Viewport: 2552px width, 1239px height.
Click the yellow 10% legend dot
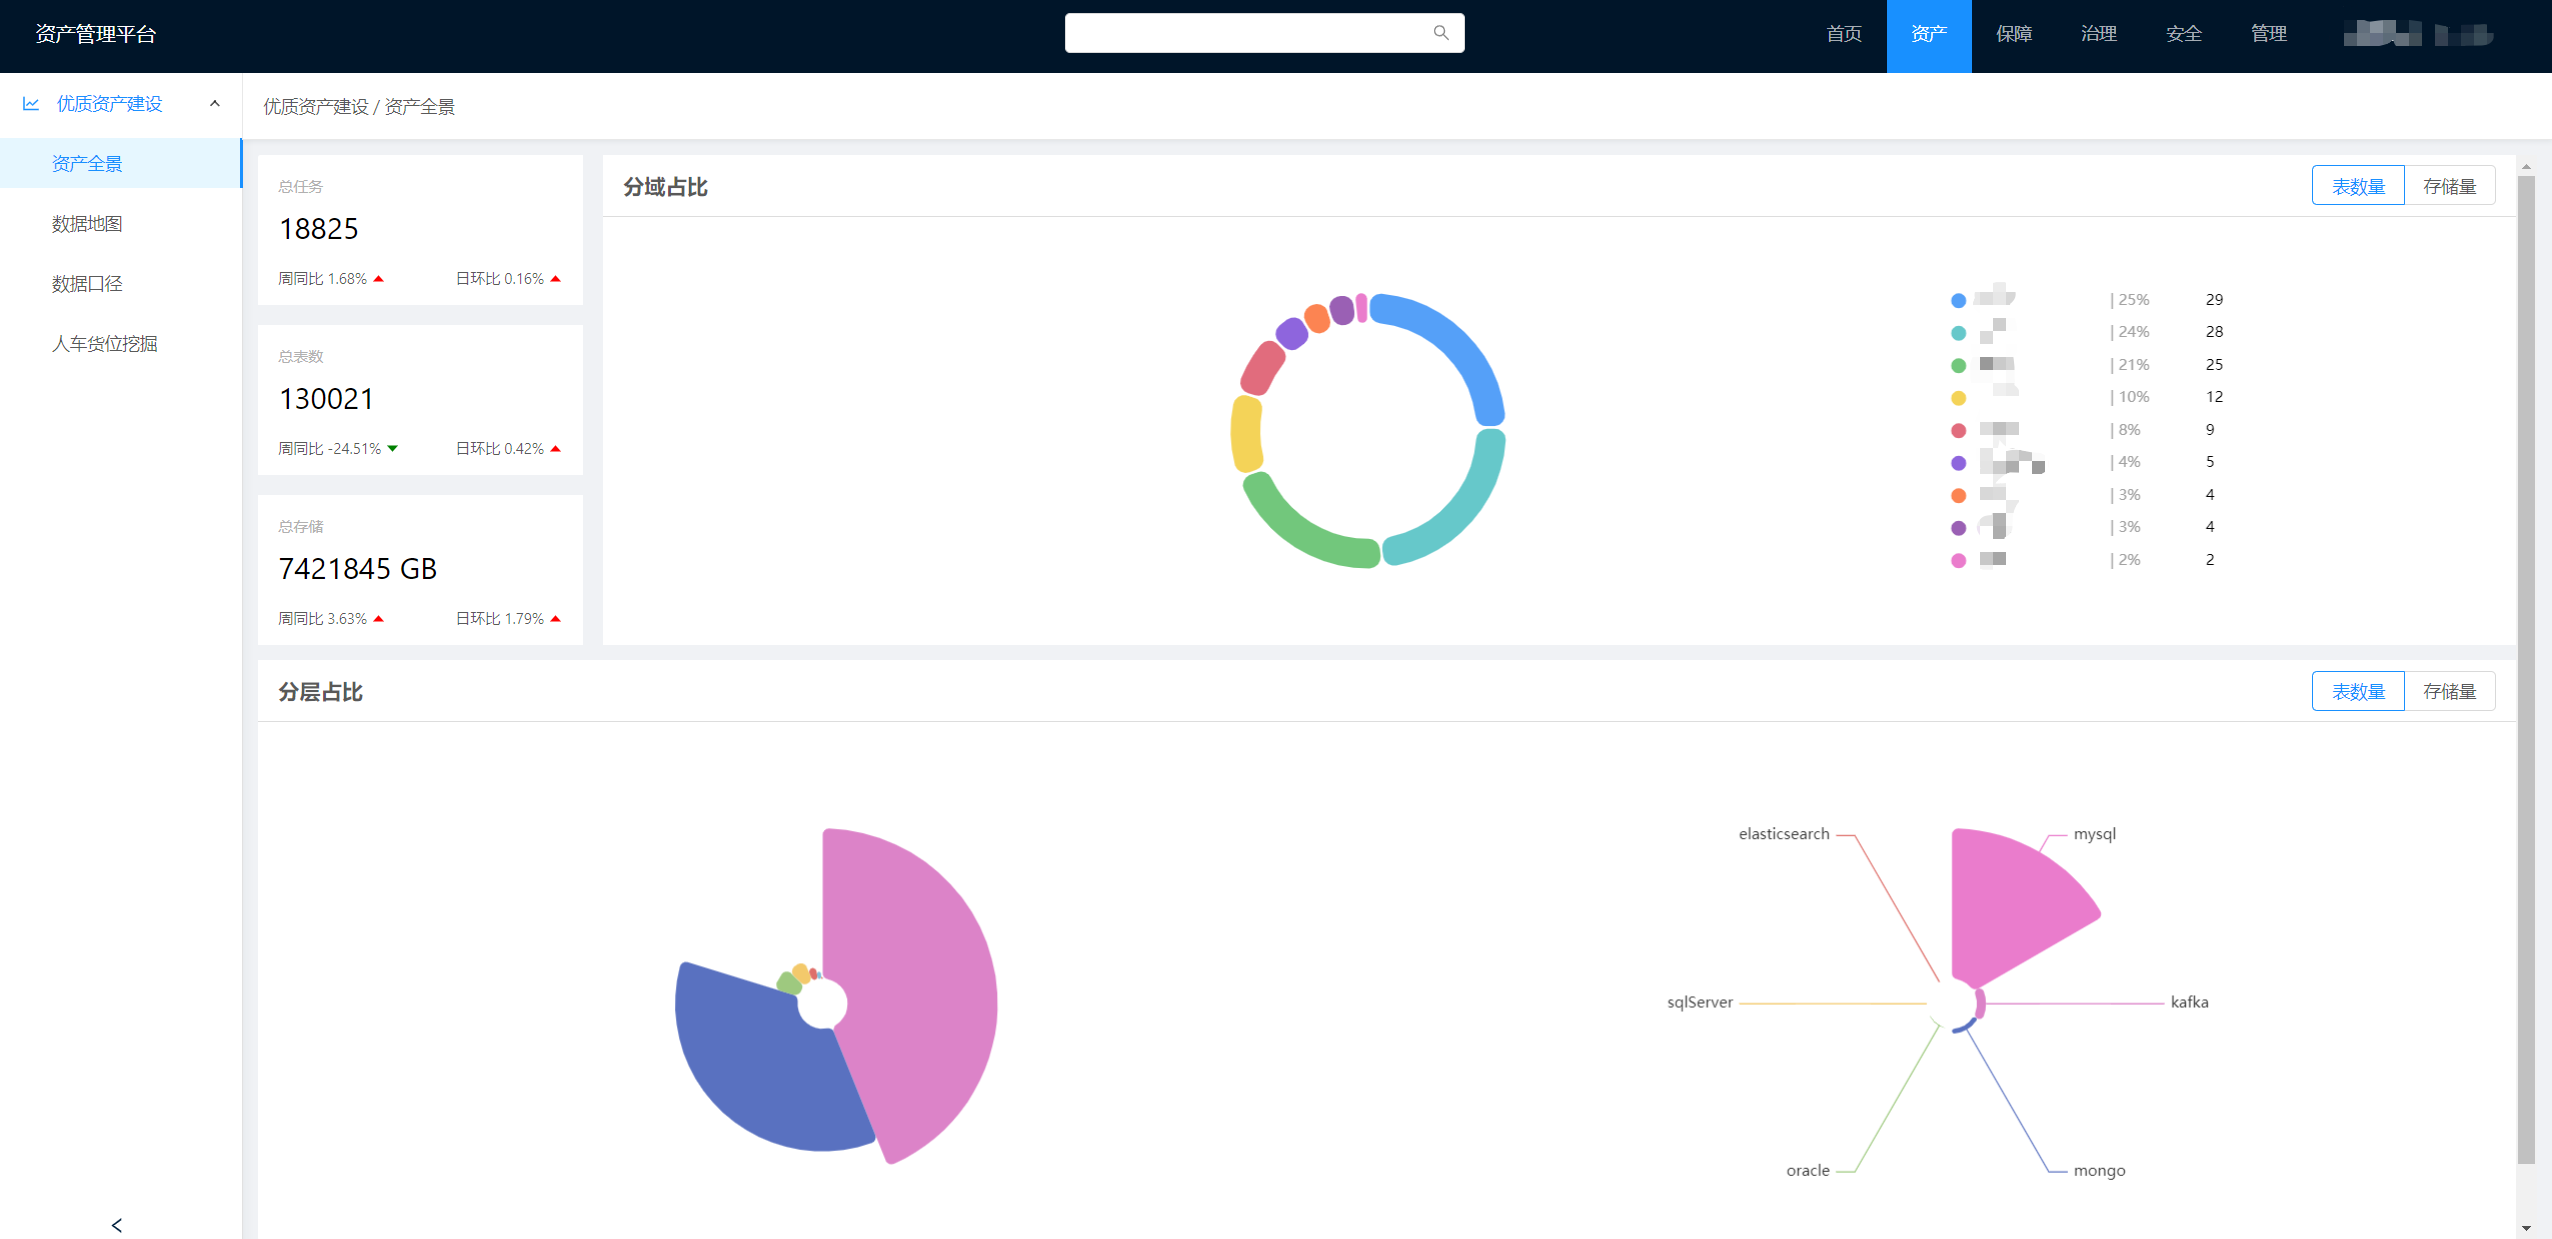point(1958,398)
